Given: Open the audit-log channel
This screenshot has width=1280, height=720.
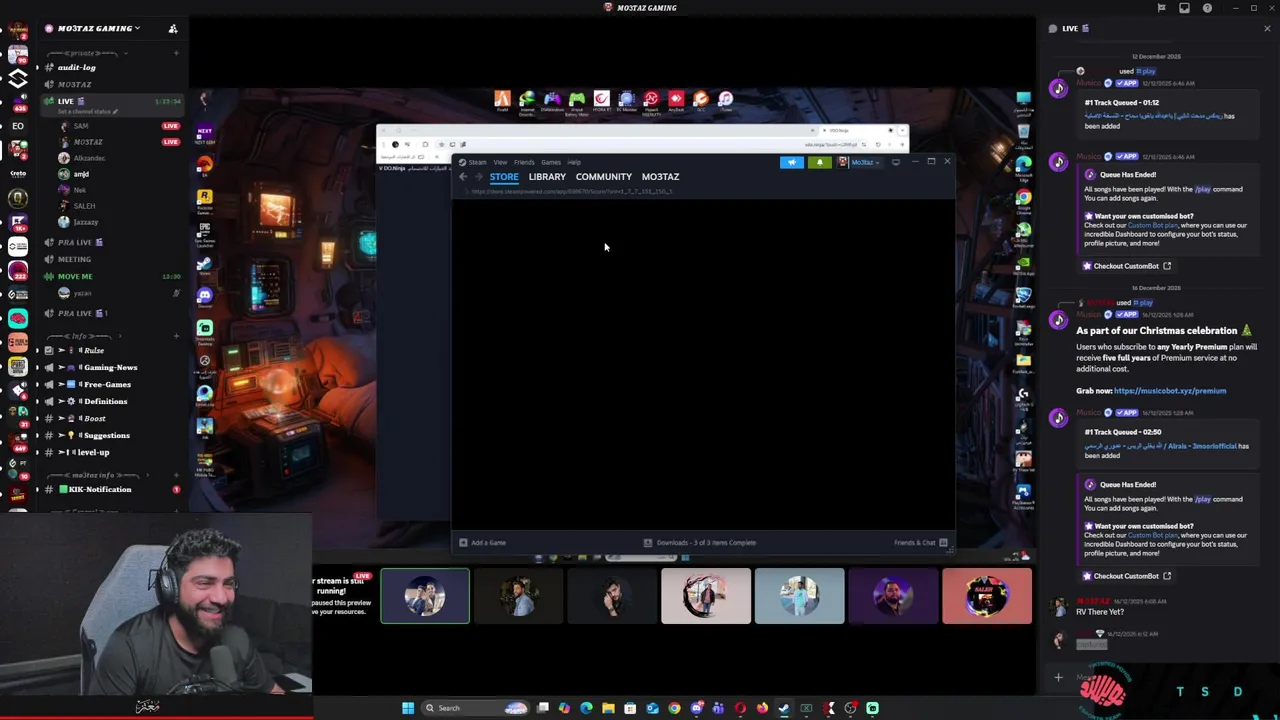Looking at the screenshot, I should (76, 68).
